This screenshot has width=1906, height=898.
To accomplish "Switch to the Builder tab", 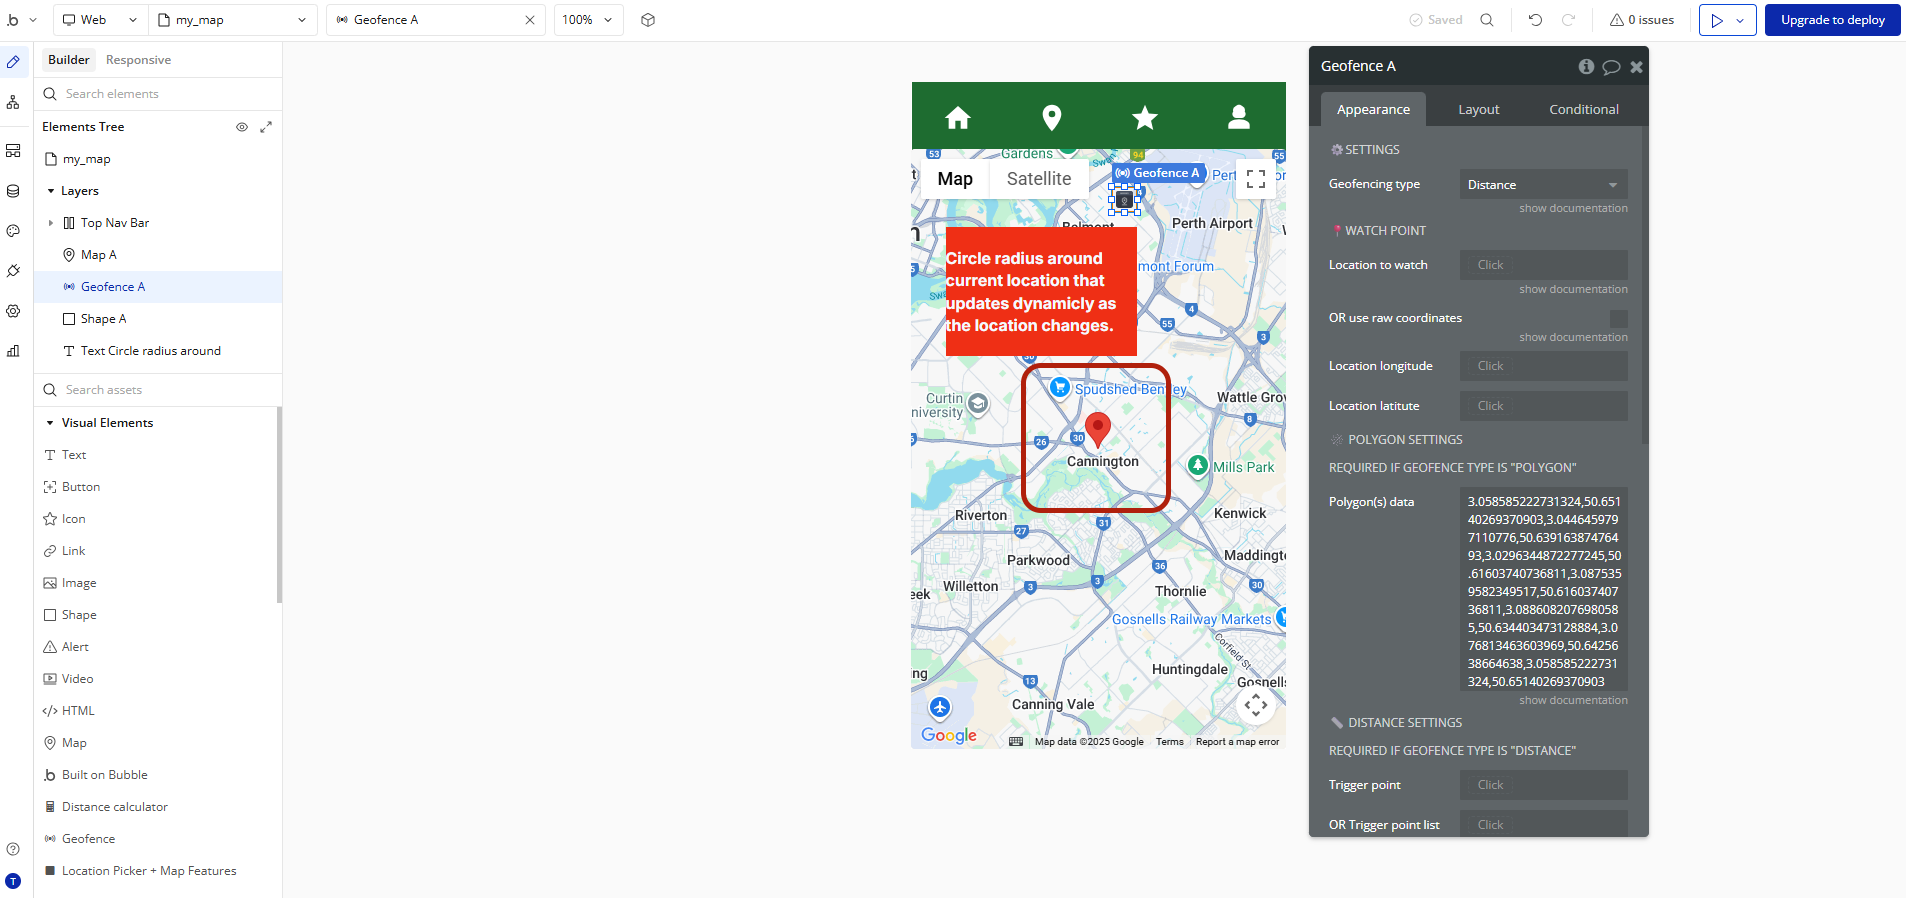I will pos(69,60).
